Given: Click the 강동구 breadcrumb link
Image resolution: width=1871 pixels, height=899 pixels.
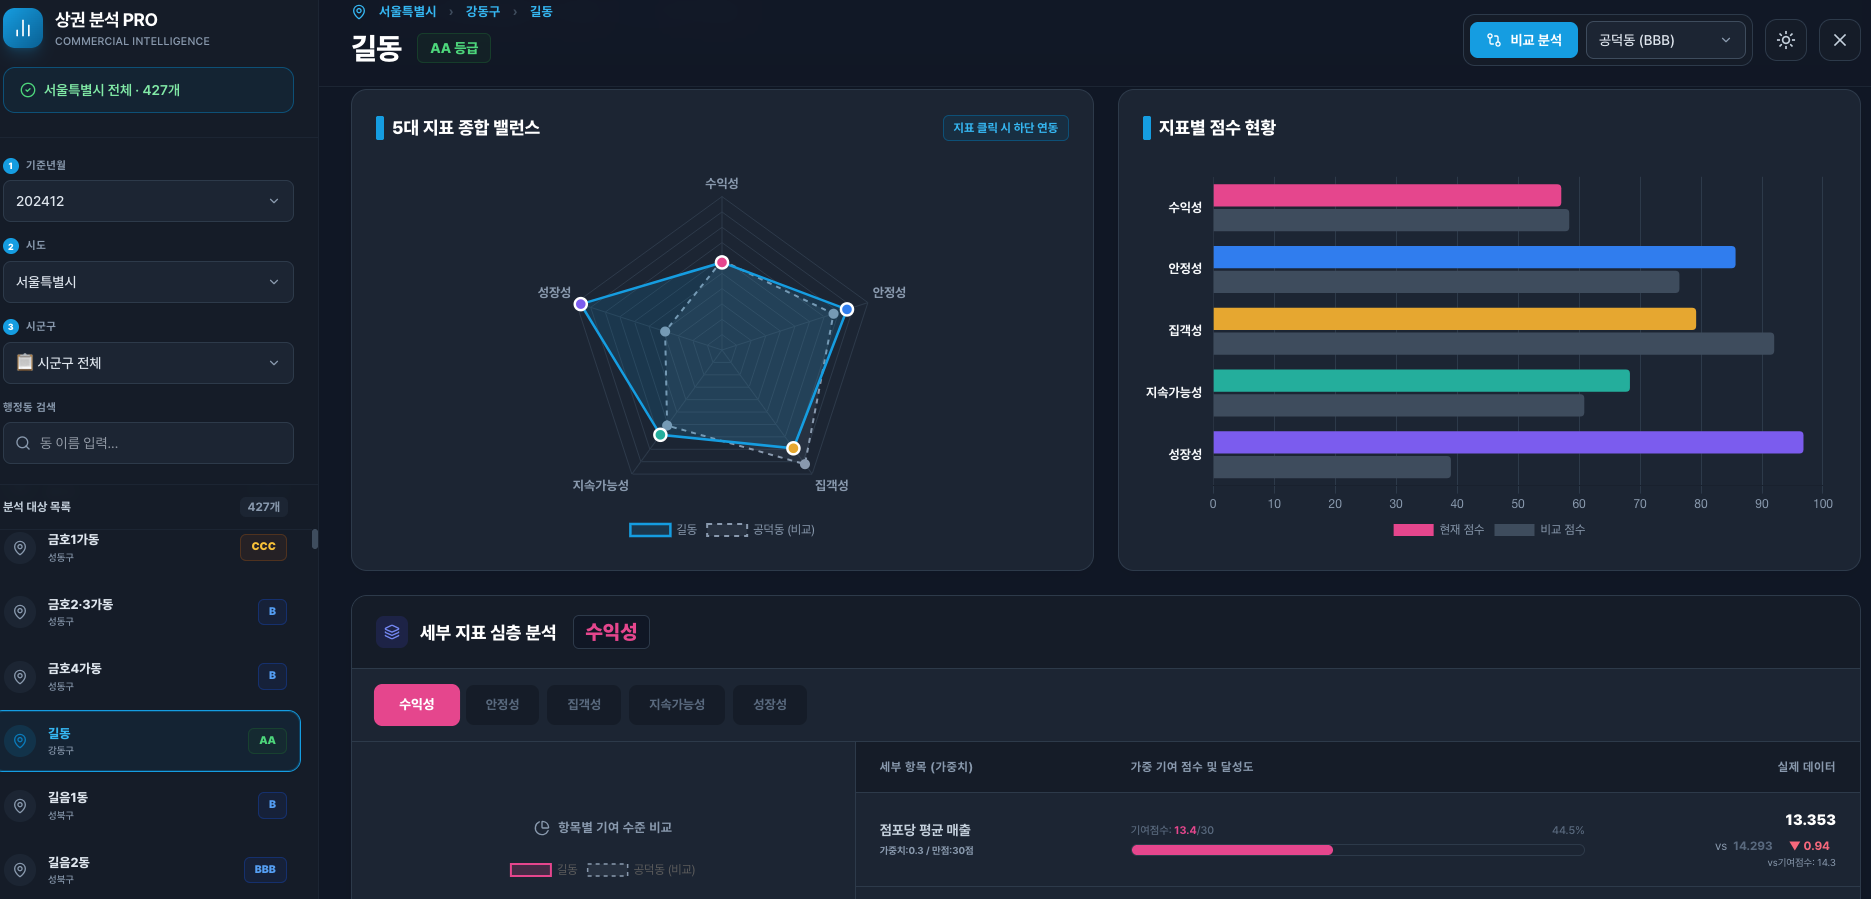Looking at the screenshot, I should [x=483, y=12].
